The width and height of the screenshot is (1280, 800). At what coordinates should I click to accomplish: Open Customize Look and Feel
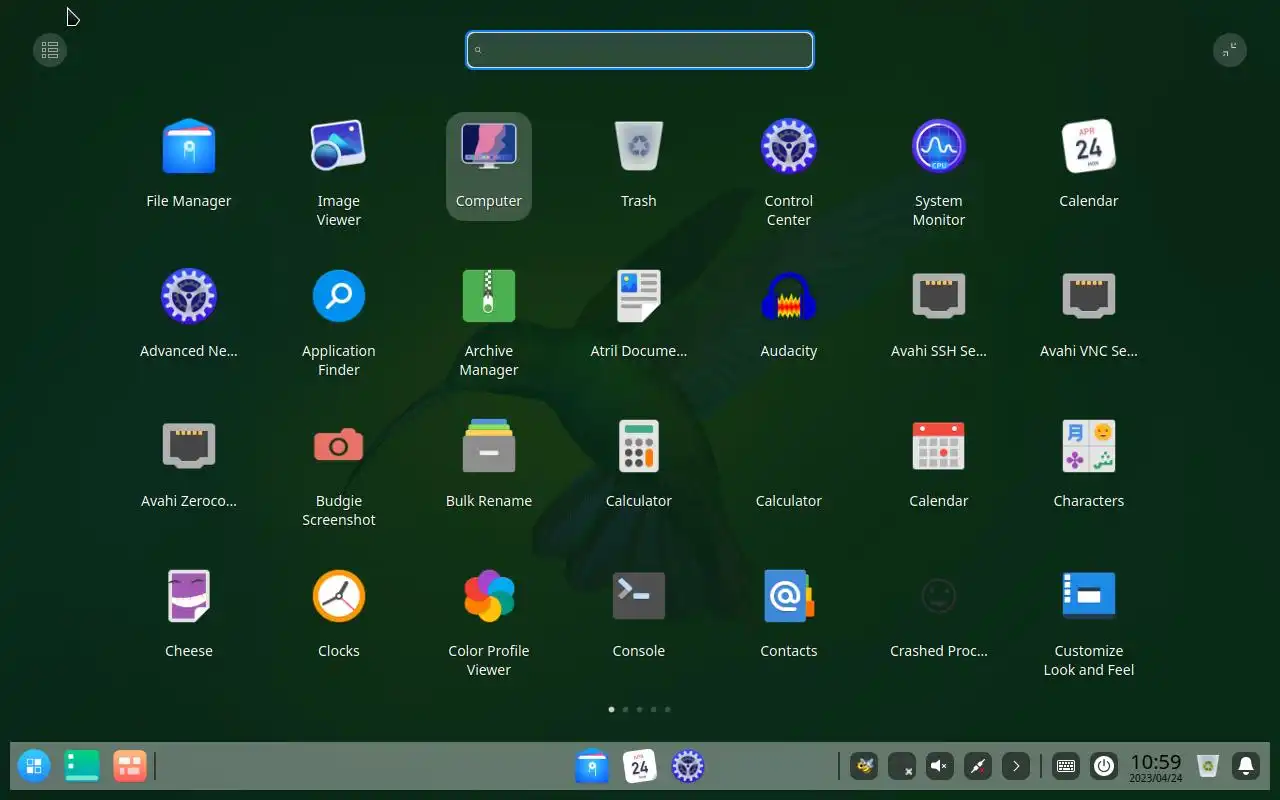click(1089, 597)
